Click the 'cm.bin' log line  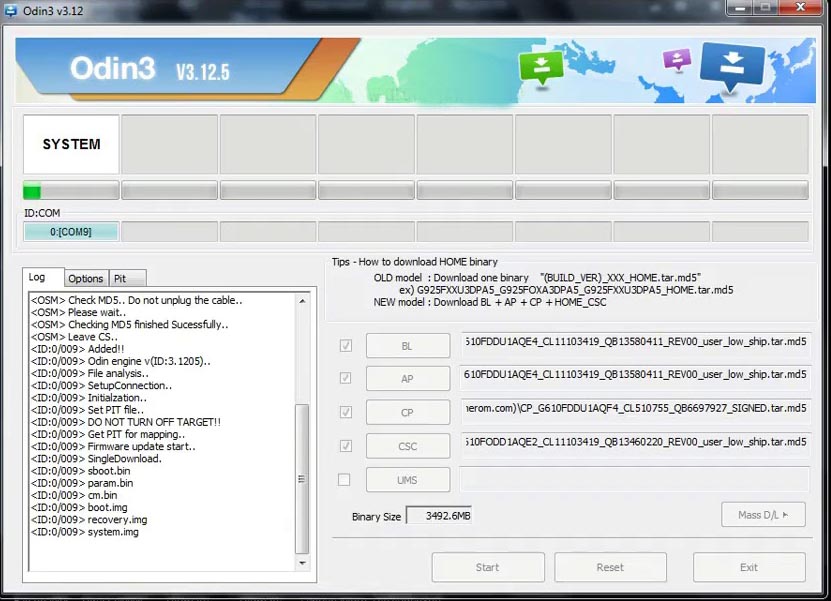pos(74,496)
